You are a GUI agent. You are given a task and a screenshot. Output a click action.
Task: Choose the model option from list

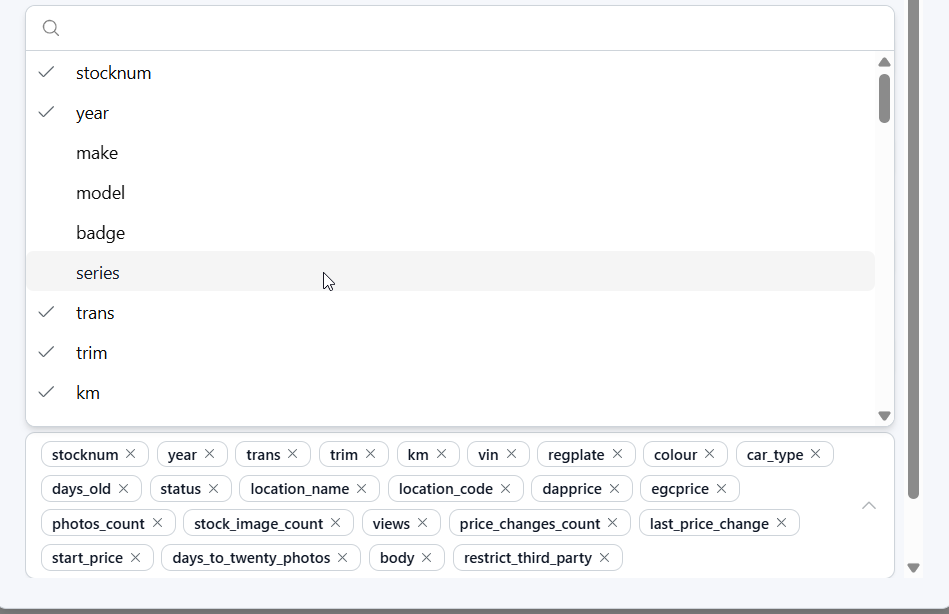(x=100, y=193)
